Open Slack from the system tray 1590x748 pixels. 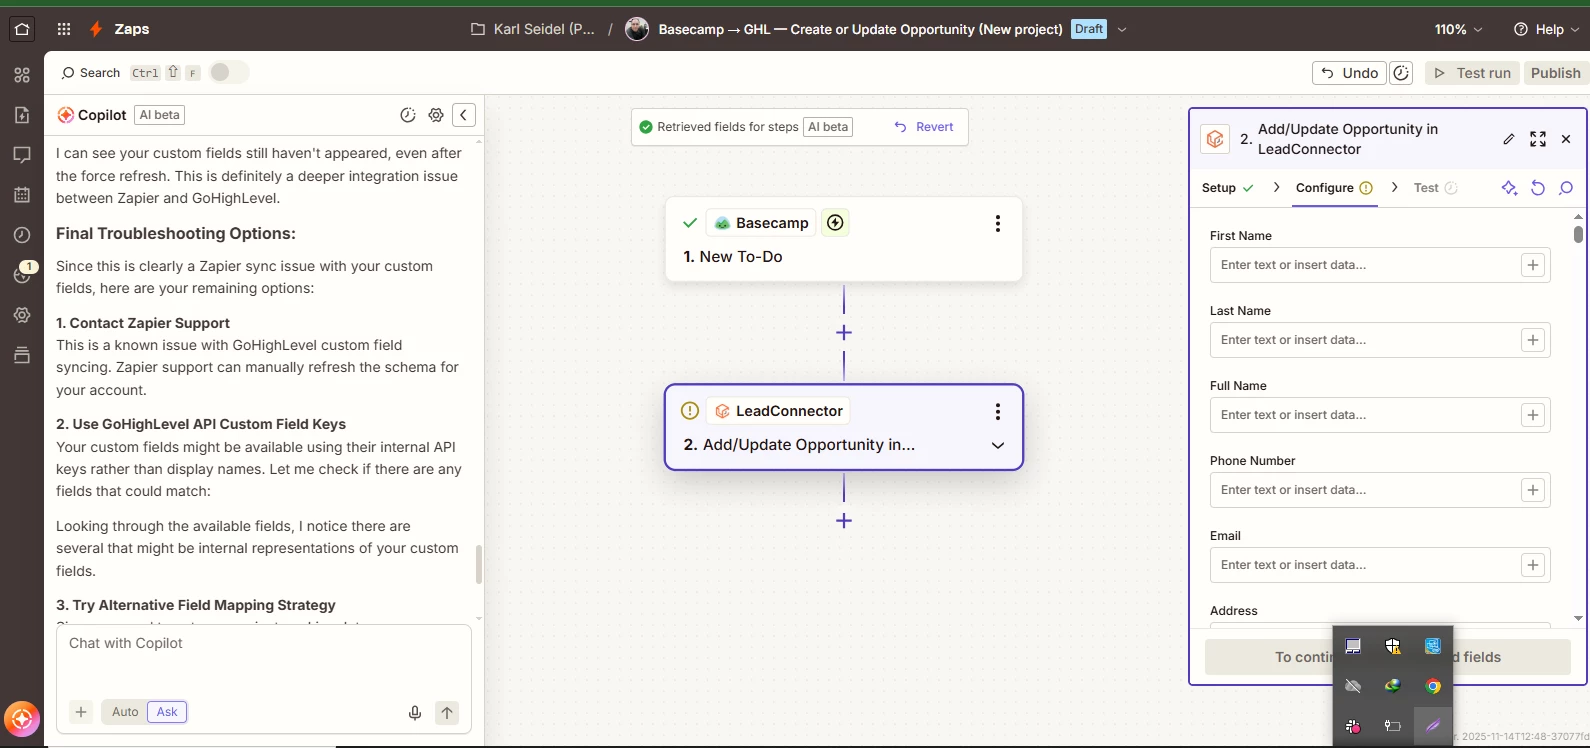[1353, 726]
